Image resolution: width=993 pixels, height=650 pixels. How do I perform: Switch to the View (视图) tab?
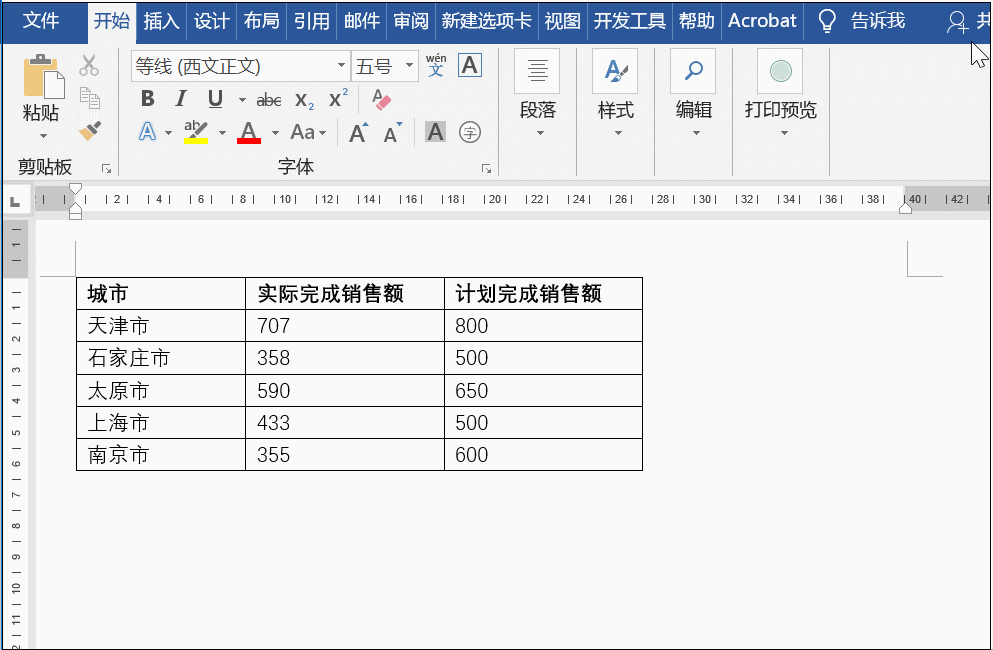point(562,21)
